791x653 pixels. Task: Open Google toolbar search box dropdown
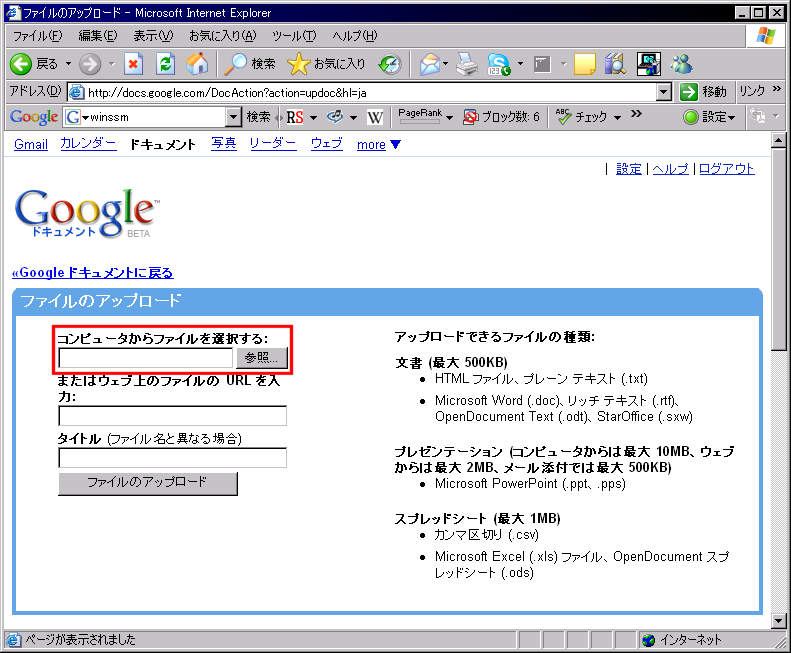(234, 117)
